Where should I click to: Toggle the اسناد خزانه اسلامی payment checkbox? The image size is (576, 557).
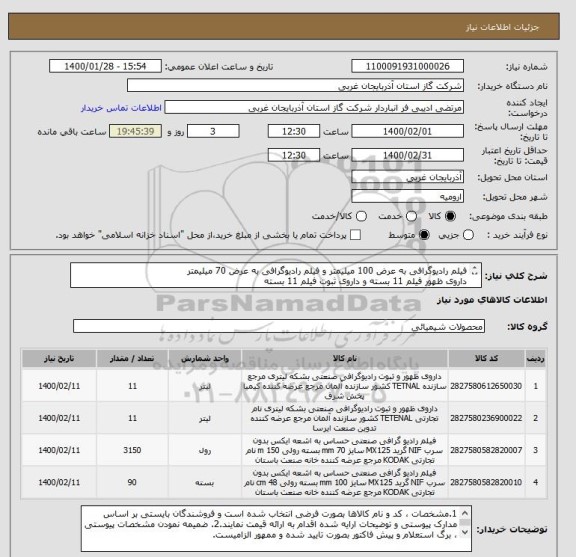pos(355,235)
